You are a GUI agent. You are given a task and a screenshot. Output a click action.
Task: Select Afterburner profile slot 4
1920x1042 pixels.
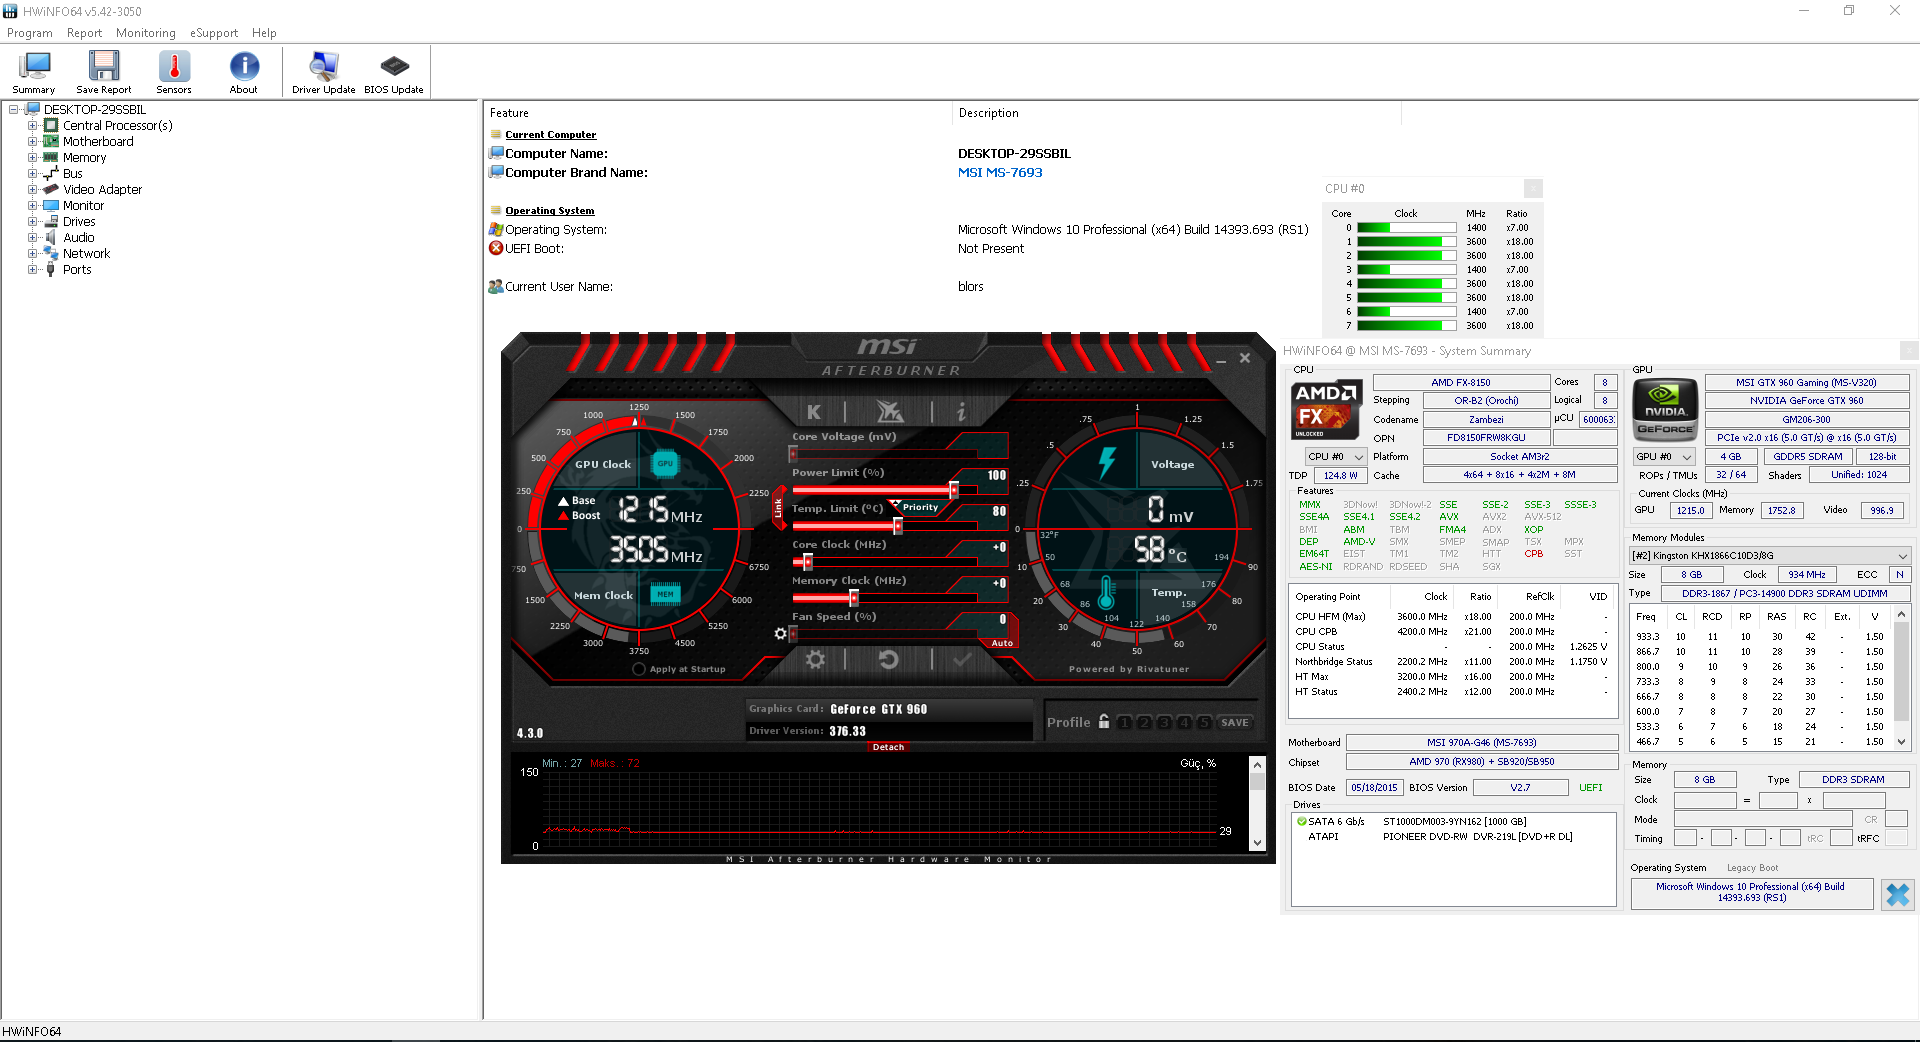(x=1185, y=722)
